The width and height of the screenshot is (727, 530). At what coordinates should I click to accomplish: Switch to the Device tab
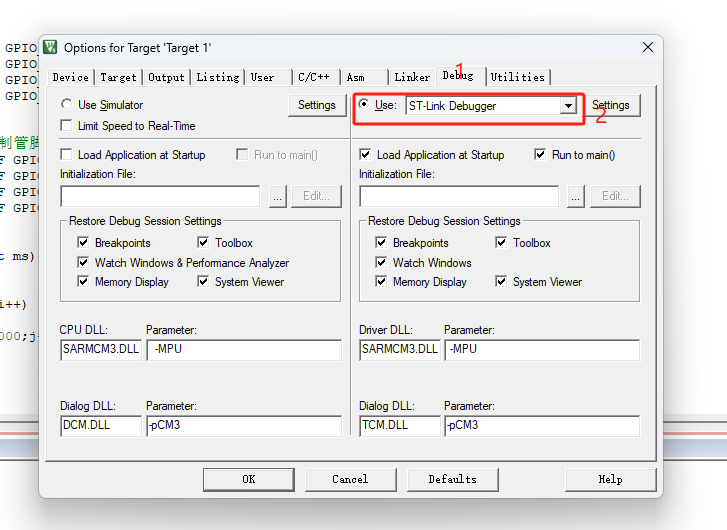70,77
